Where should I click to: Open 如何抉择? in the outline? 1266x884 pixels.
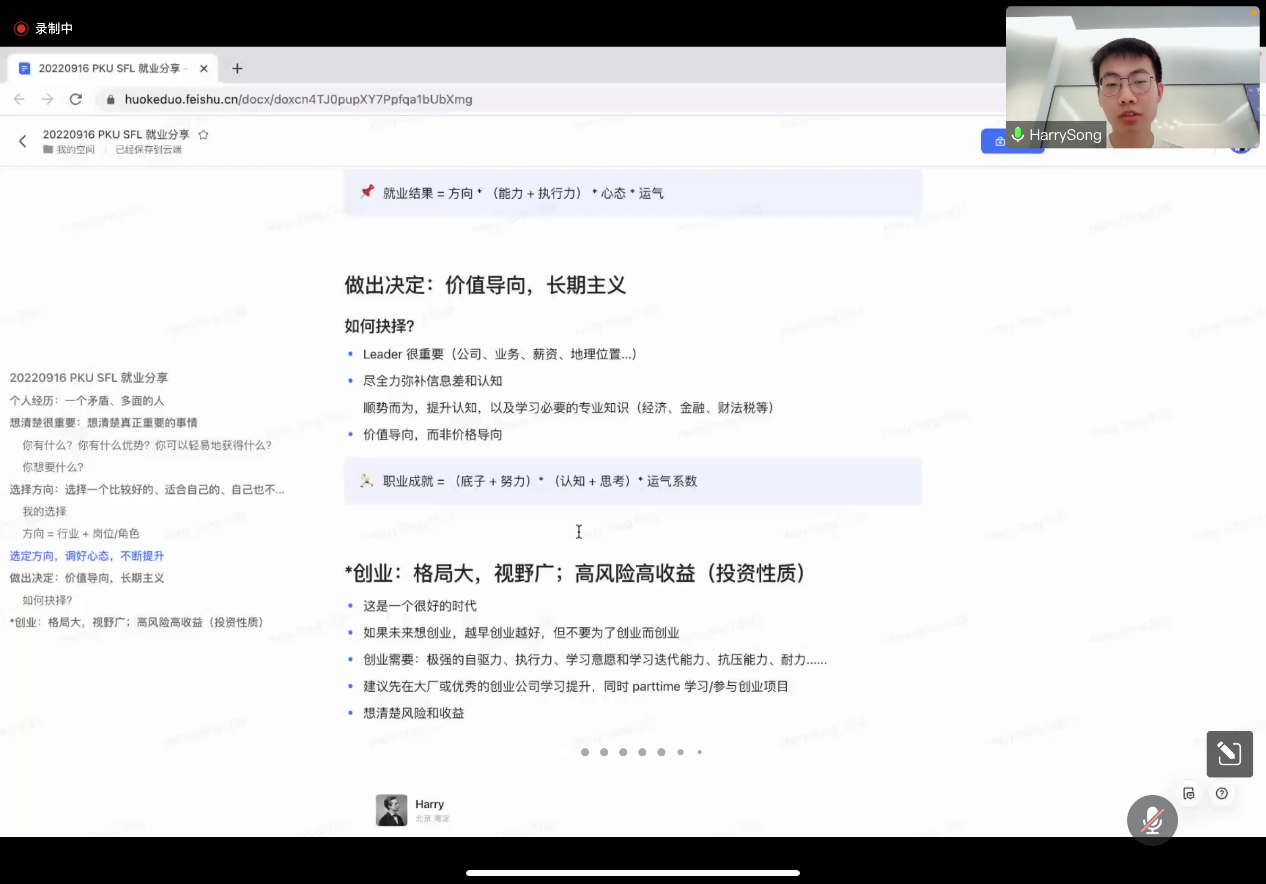pyautogui.click(x=47, y=600)
